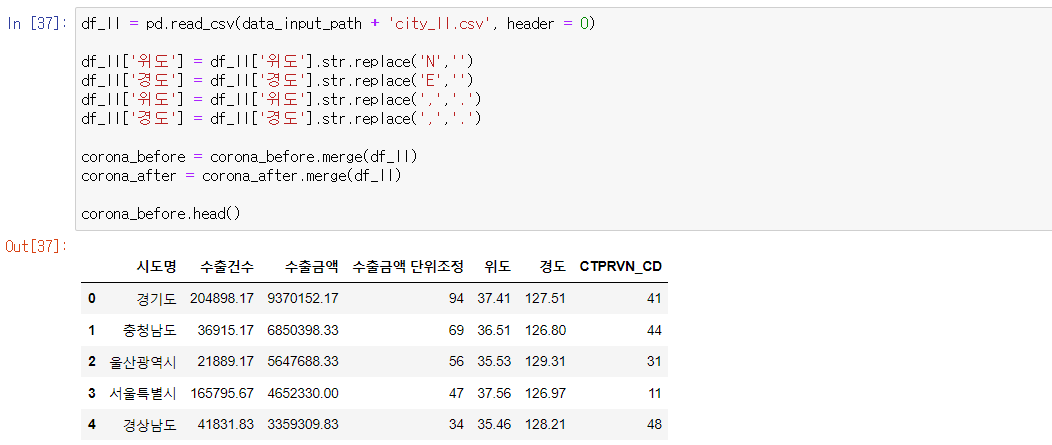Click the 울산광역시 cell
The width and height of the screenshot is (1052, 445).
[143, 362]
